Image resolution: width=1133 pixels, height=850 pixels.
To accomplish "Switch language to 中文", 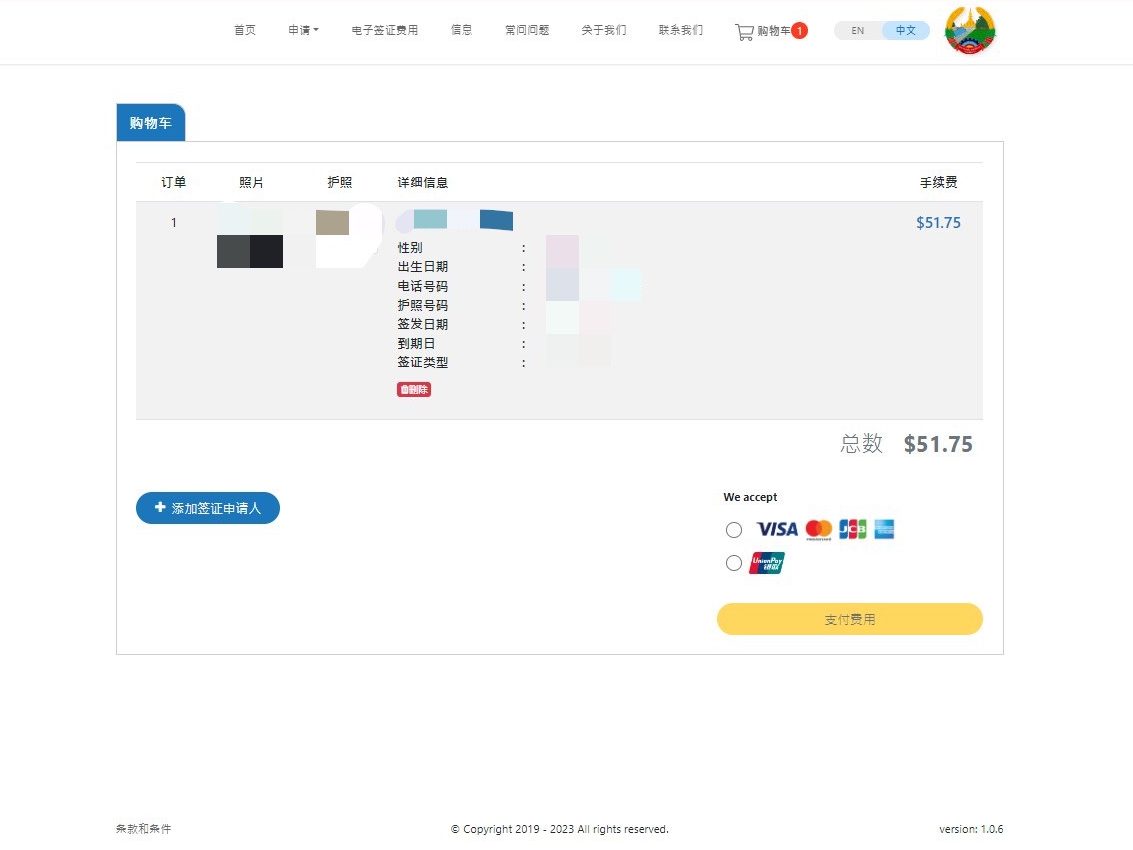I will coord(905,30).
